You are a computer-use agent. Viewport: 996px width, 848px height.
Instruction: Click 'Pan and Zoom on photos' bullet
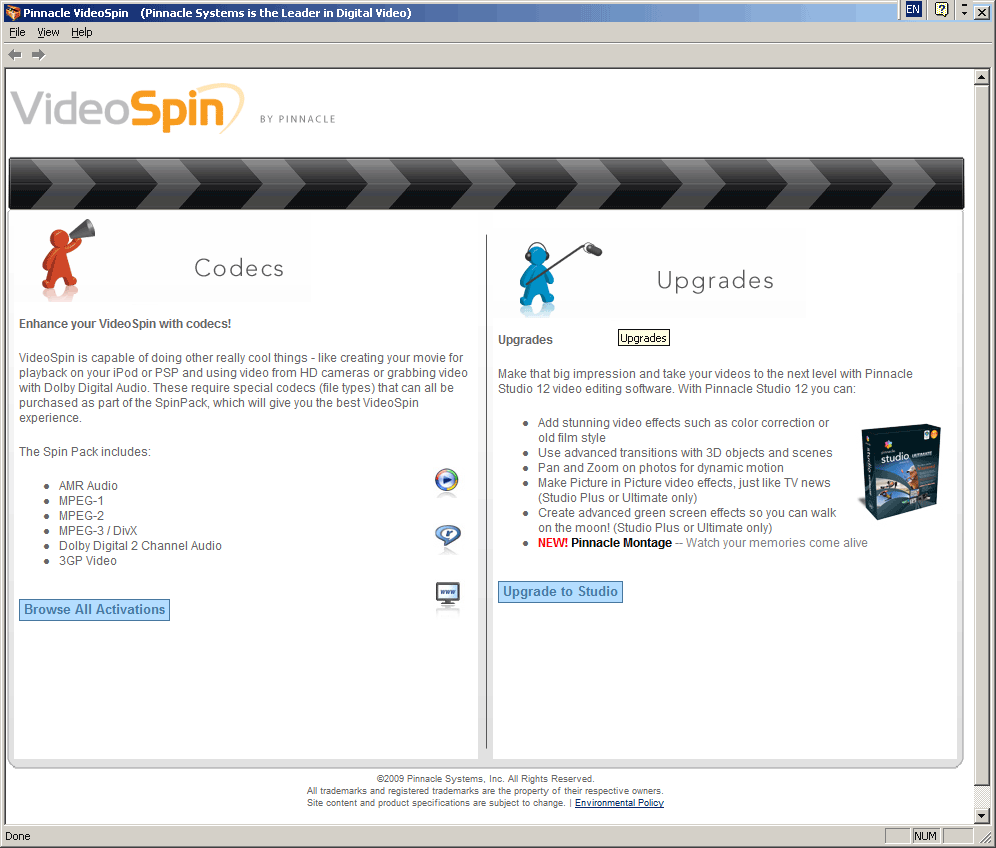(661, 468)
